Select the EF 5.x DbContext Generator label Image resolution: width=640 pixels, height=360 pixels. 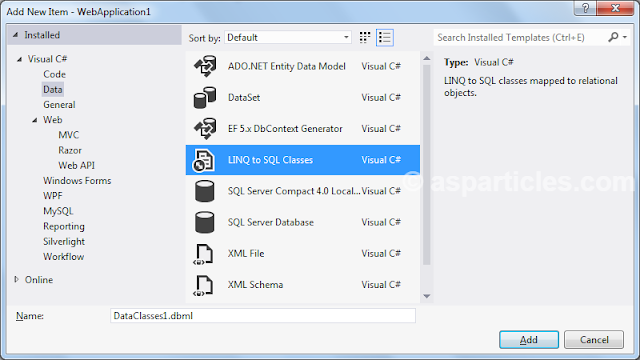[x=285, y=129]
